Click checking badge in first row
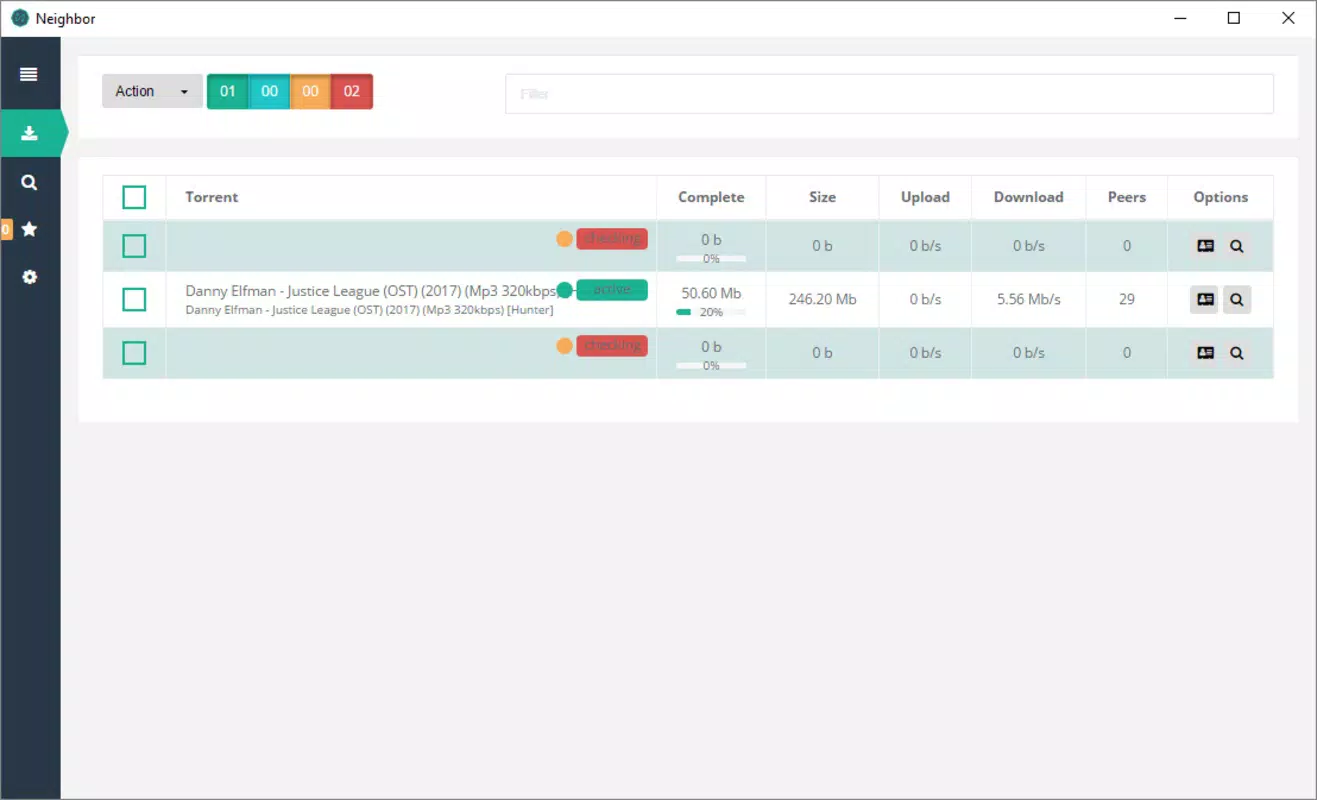Image resolution: width=1317 pixels, height=800 pixels. tap(612, 239)
